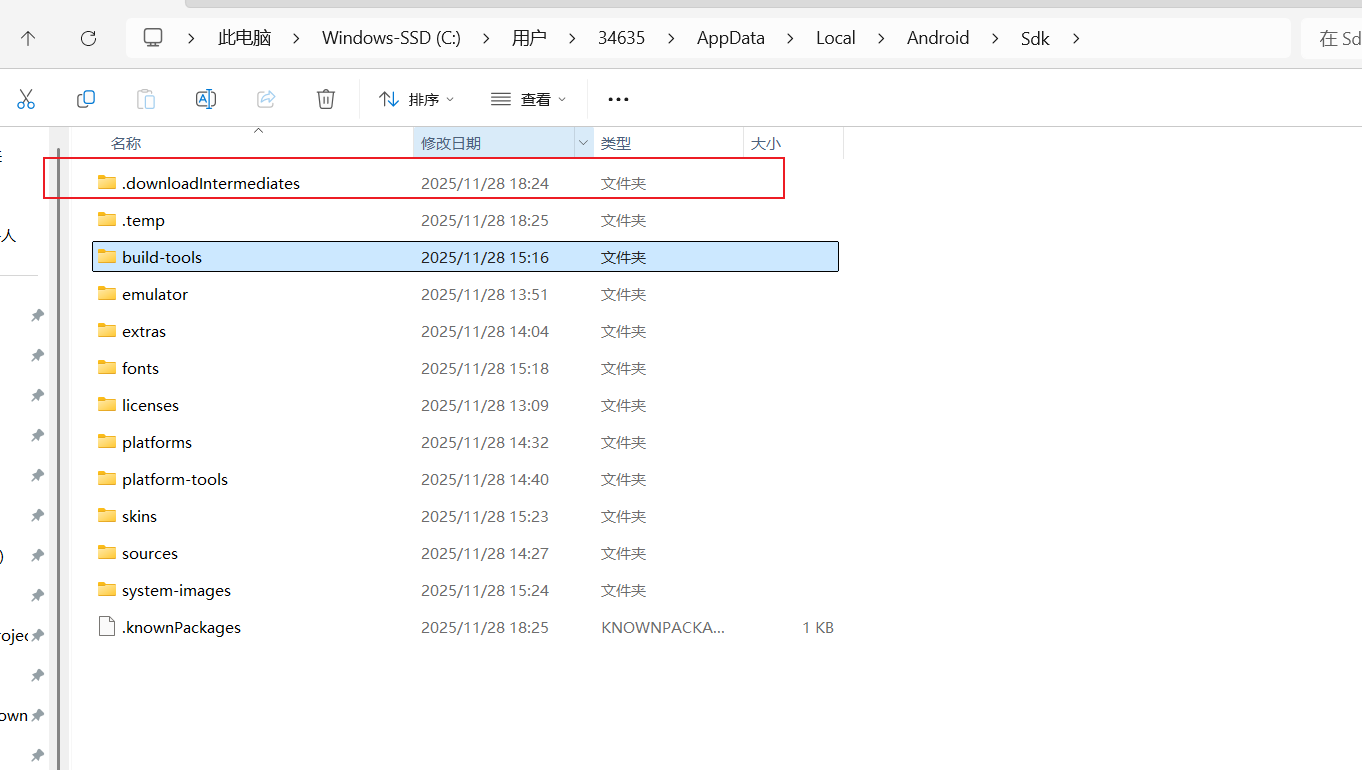This screenshot has height=770, width=1362.
Task: Select the Copy icon in the toolbar
Action: [86, 99]
